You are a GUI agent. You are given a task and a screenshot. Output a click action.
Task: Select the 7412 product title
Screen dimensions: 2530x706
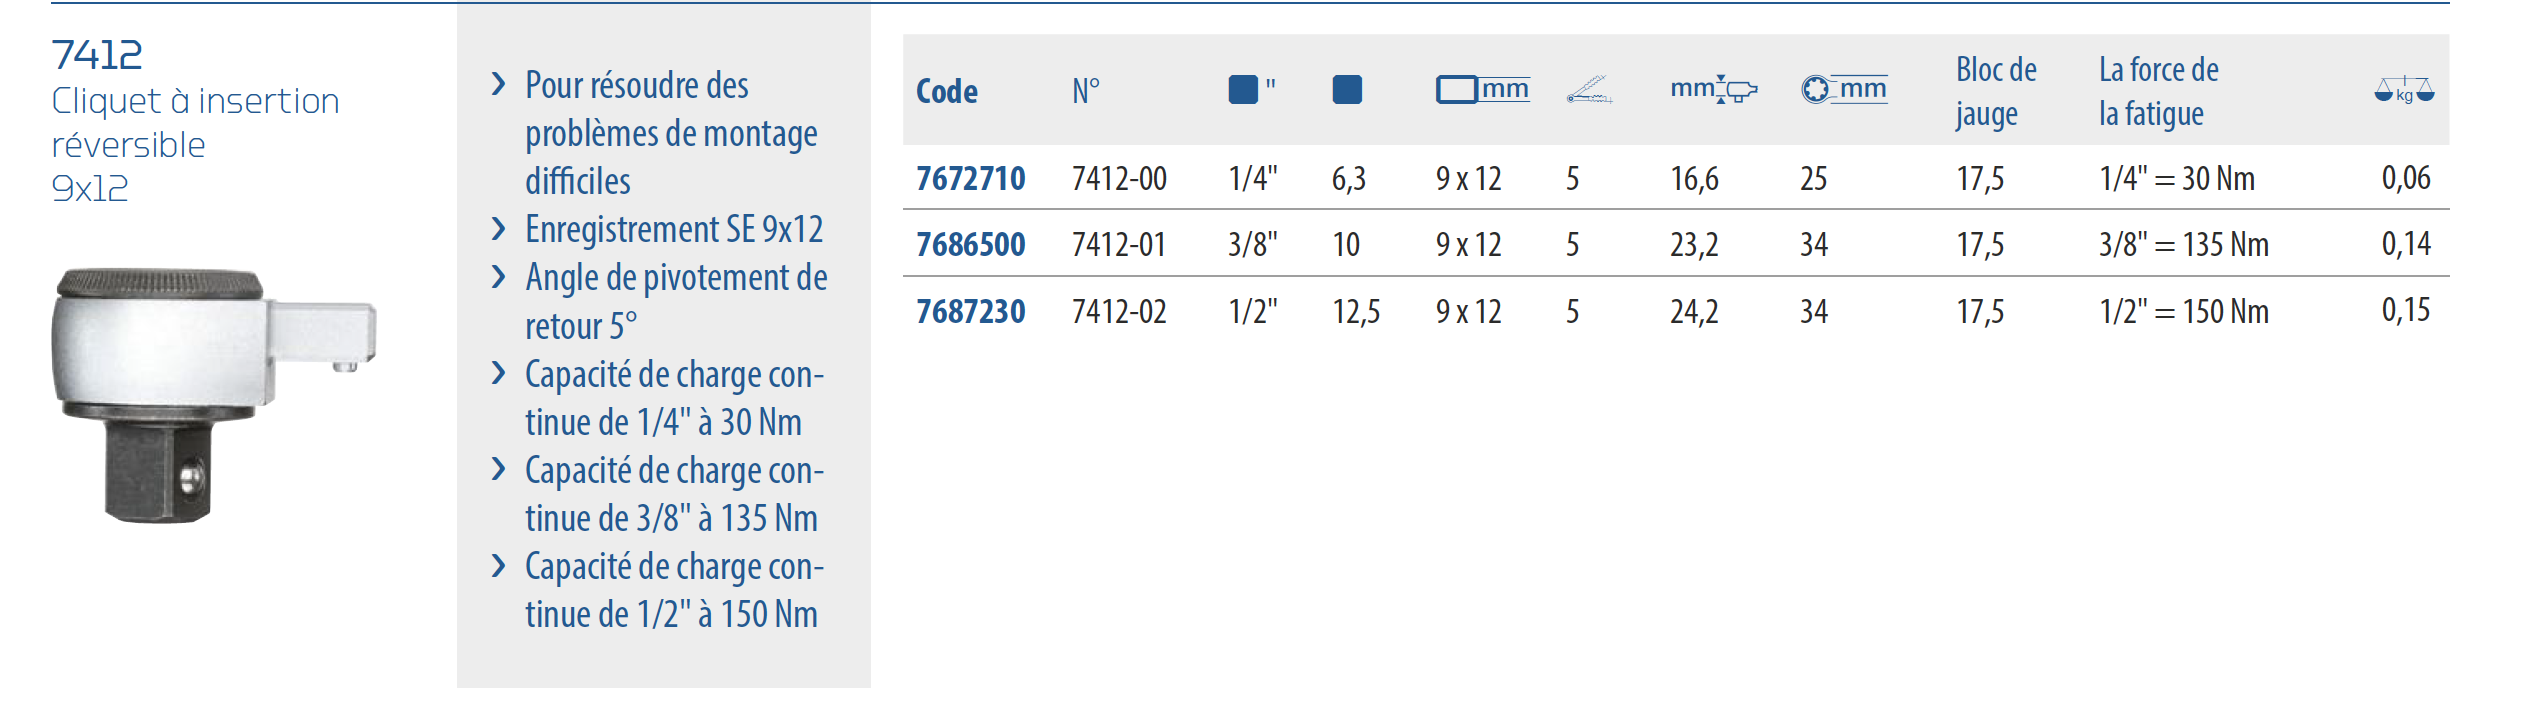97,54
